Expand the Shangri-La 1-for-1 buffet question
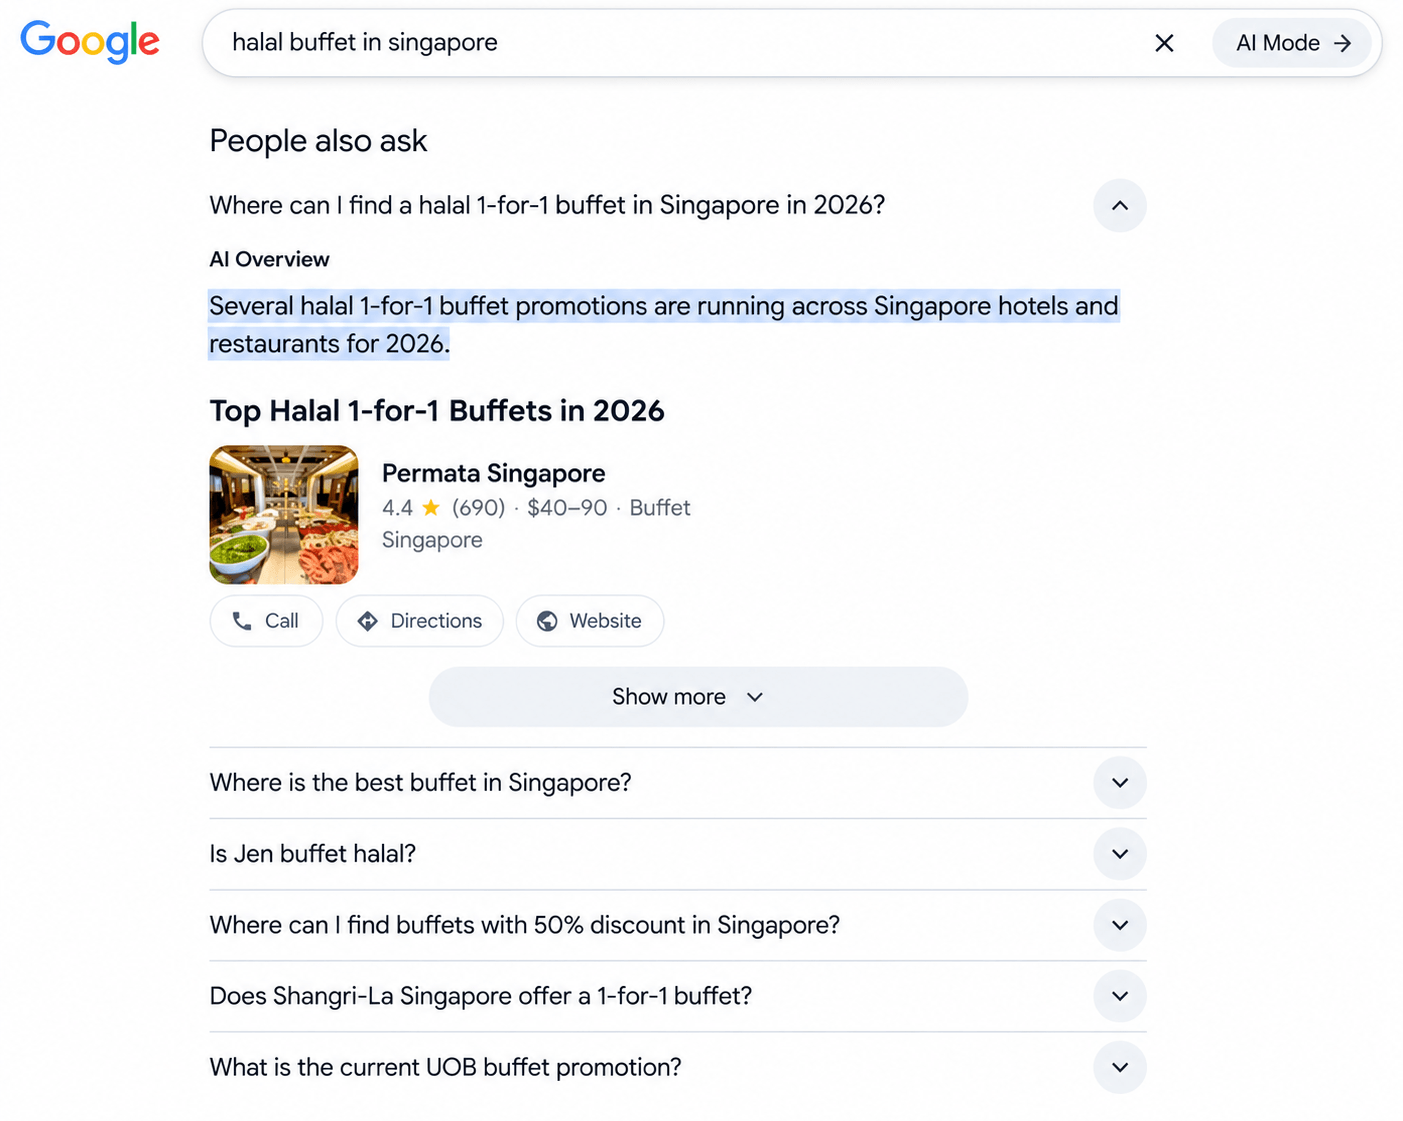Viewport: 1403px width, 1121px height. [x=678, y=996]
